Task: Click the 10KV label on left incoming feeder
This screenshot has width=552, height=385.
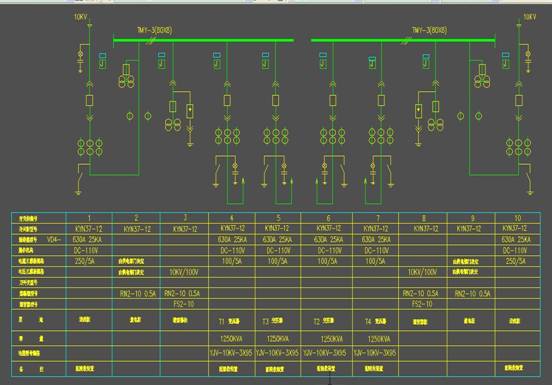Action: (x=80, y=17)
